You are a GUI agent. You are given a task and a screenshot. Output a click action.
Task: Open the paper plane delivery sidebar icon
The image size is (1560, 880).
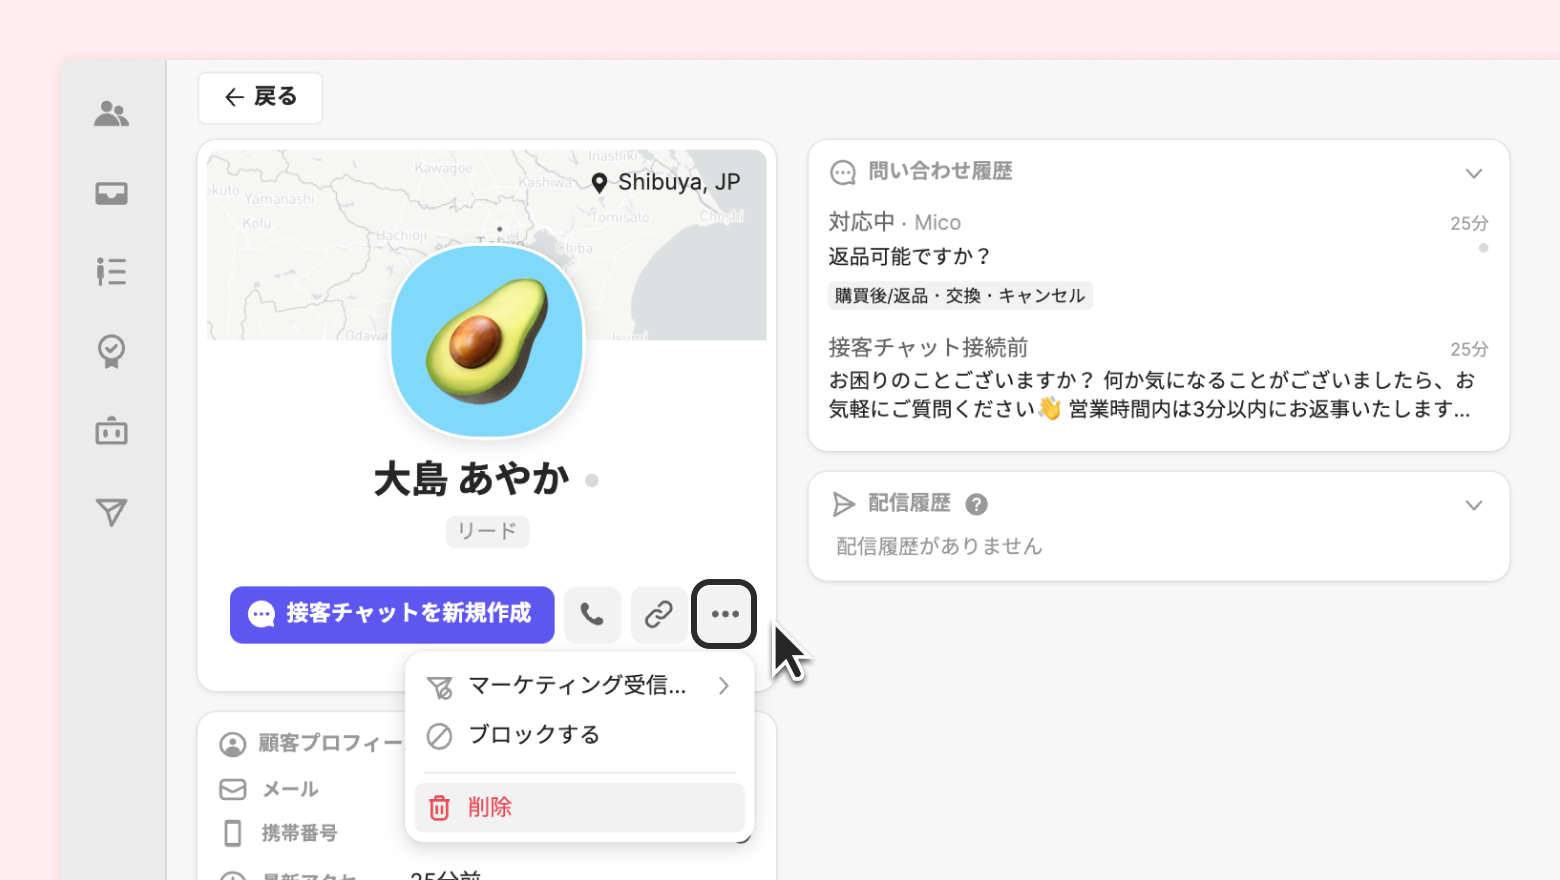tap(111, 512)
